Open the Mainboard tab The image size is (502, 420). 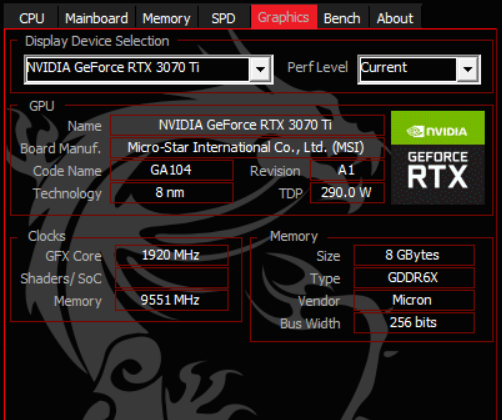click(96, 18)
